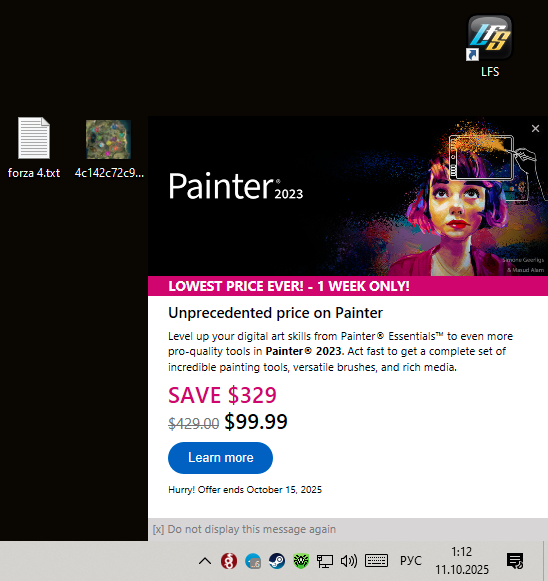
Task: Click the Lowest Price Ever pink banner
Action: tap(348, 286)
